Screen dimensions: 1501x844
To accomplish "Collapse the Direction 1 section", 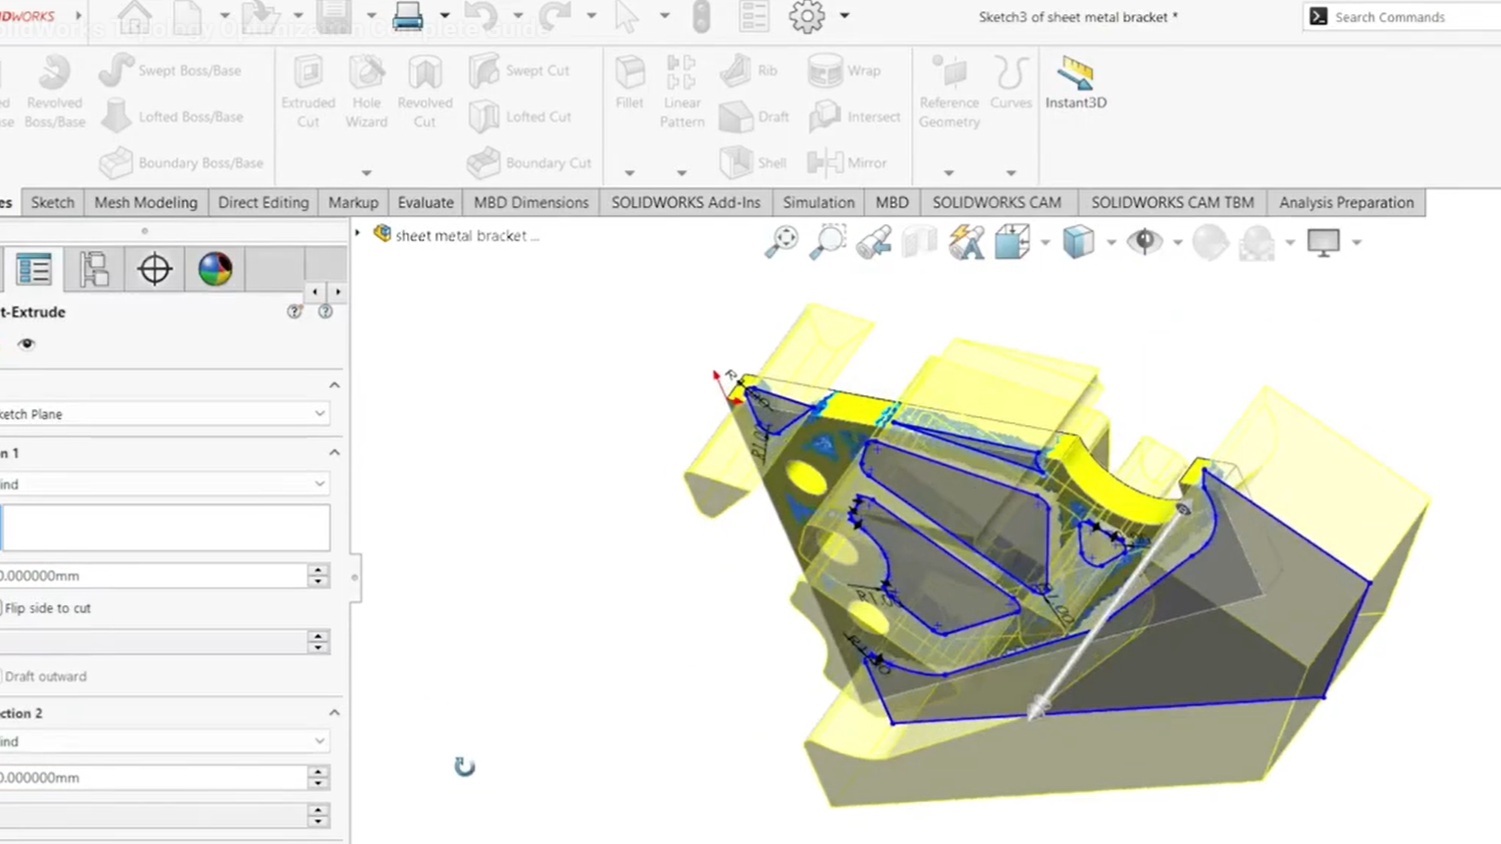I will [334, 453].
